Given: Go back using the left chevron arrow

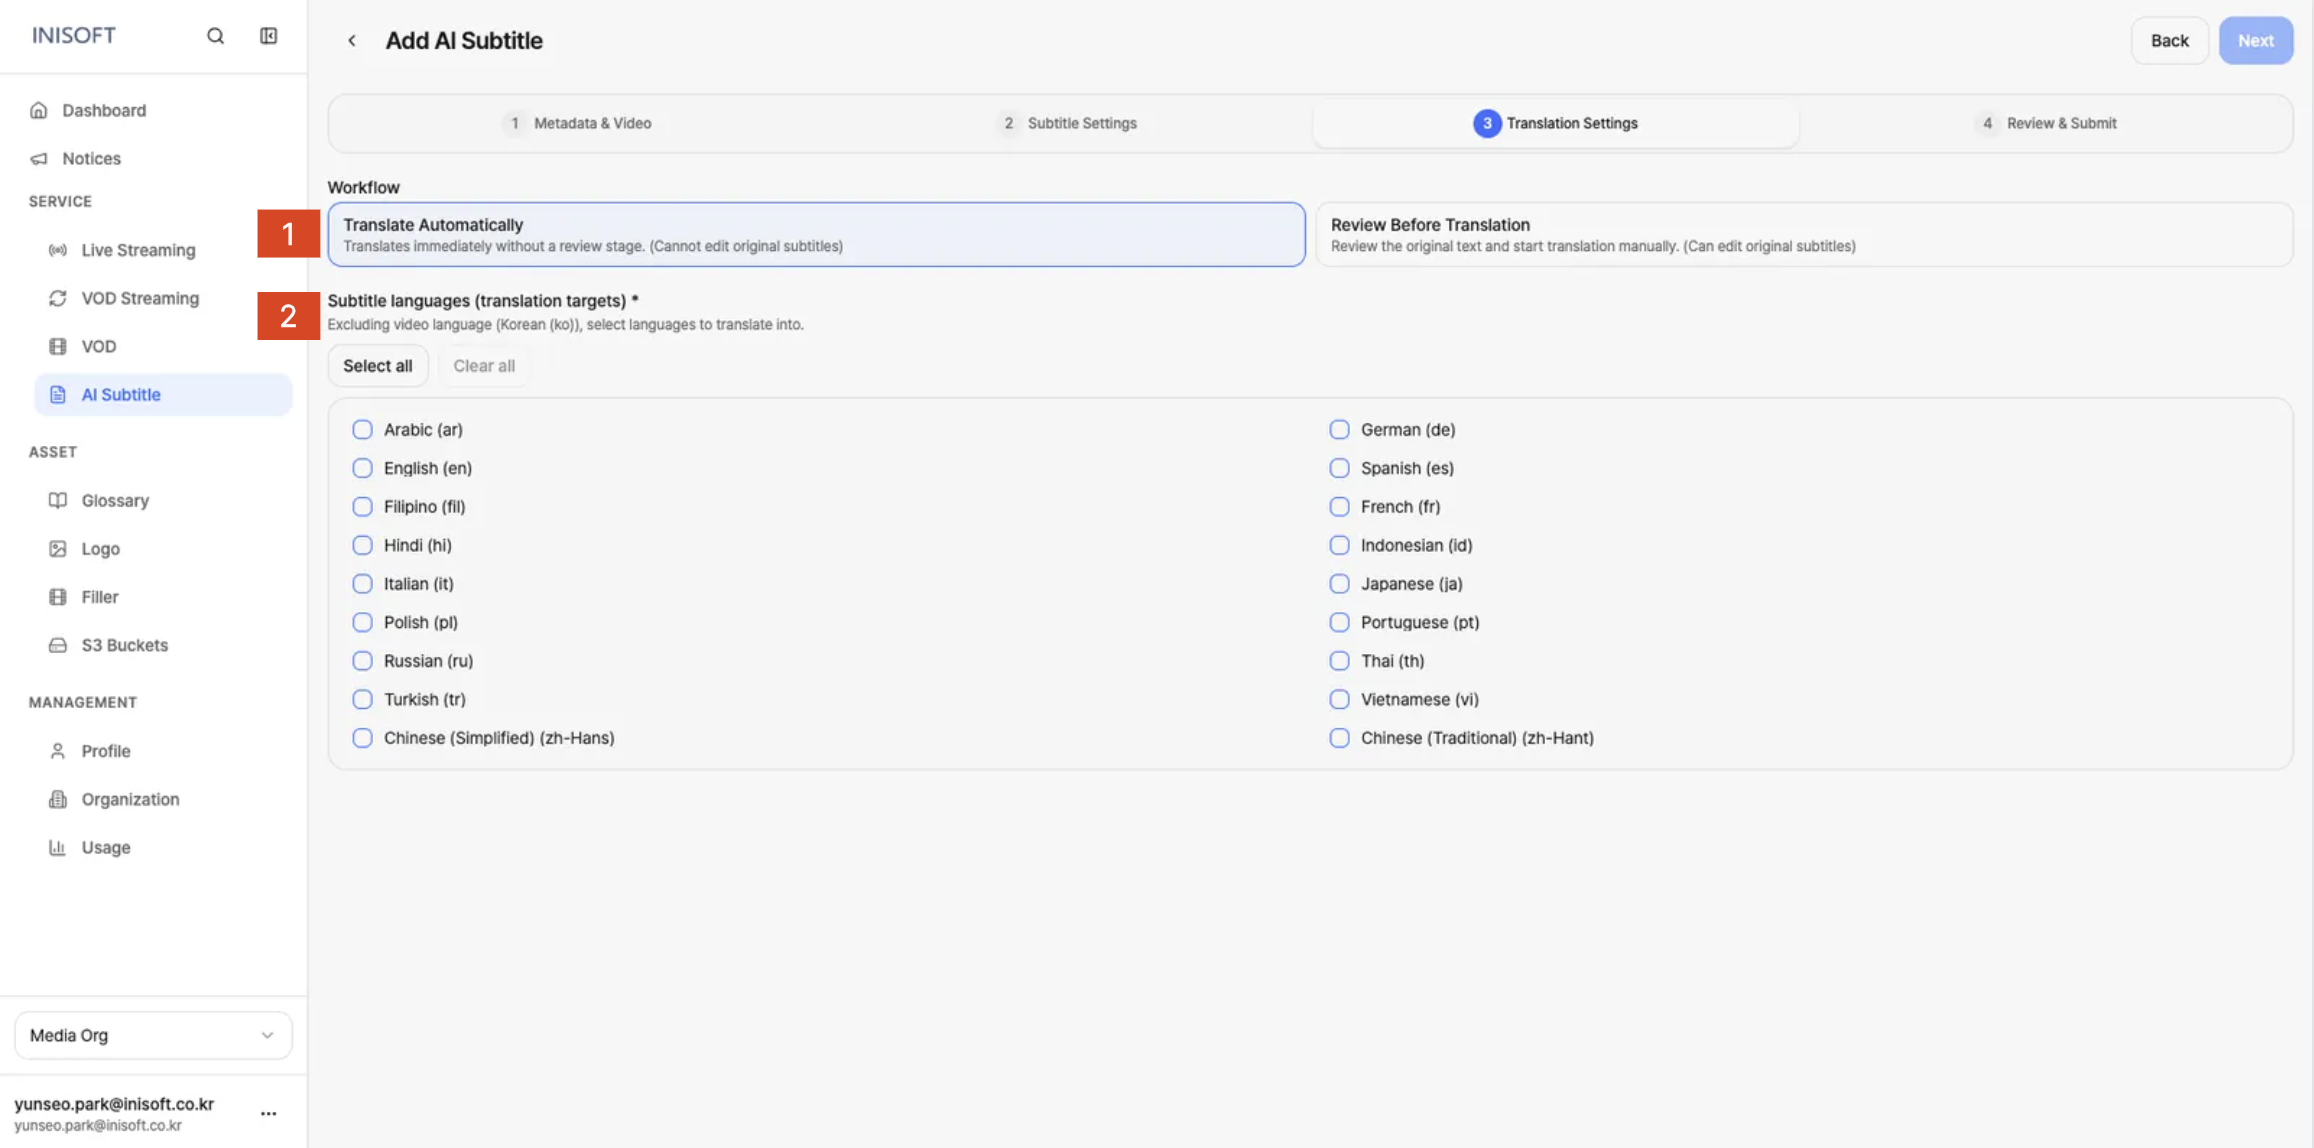Looking at the screenshot, I should (352, 40).
